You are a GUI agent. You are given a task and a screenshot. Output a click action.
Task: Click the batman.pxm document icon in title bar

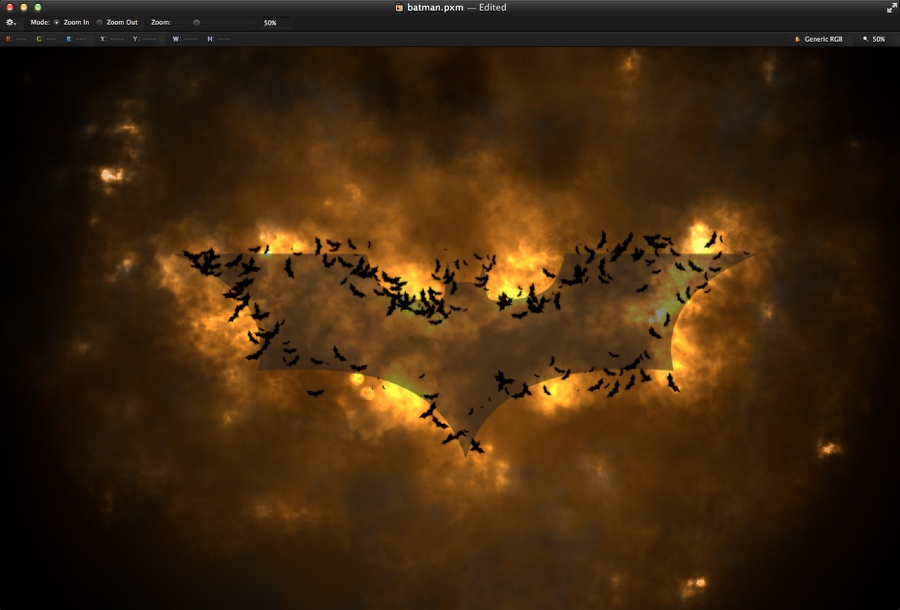[x=399, y=7]
